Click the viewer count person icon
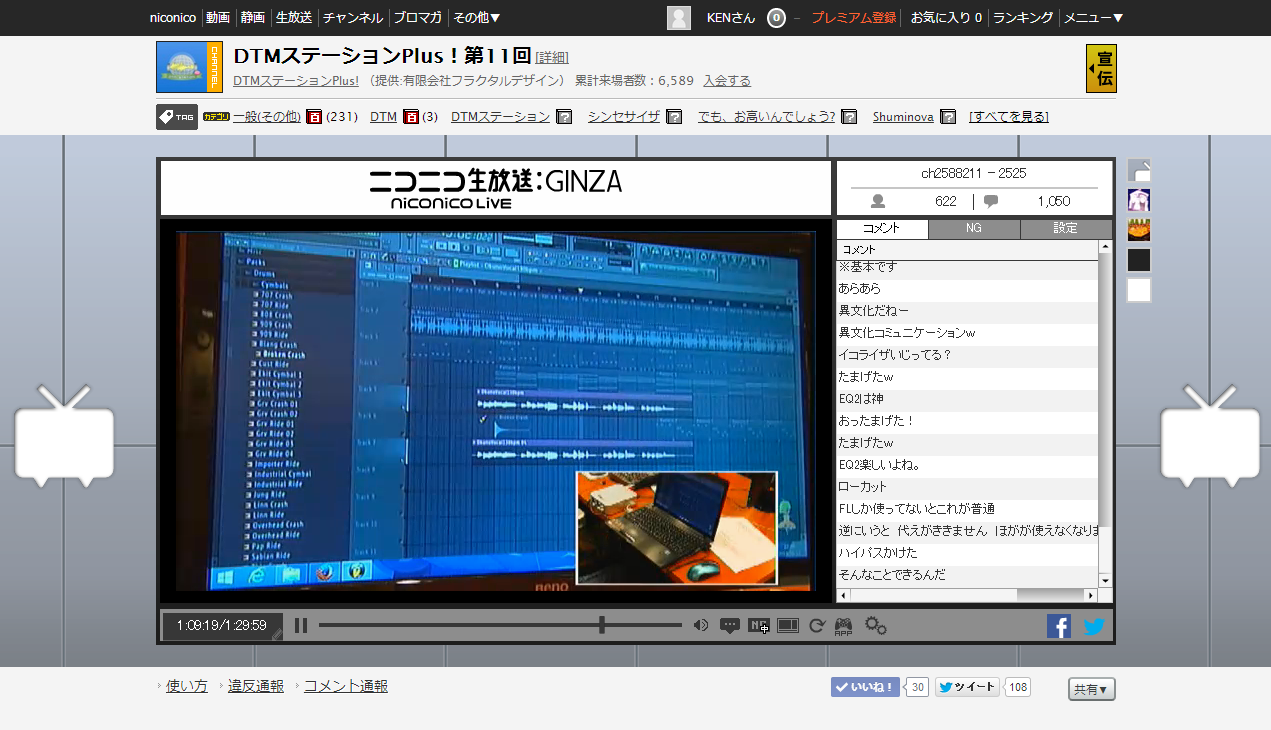Screen dimensions: 1271x730 (x=879, y=201)
